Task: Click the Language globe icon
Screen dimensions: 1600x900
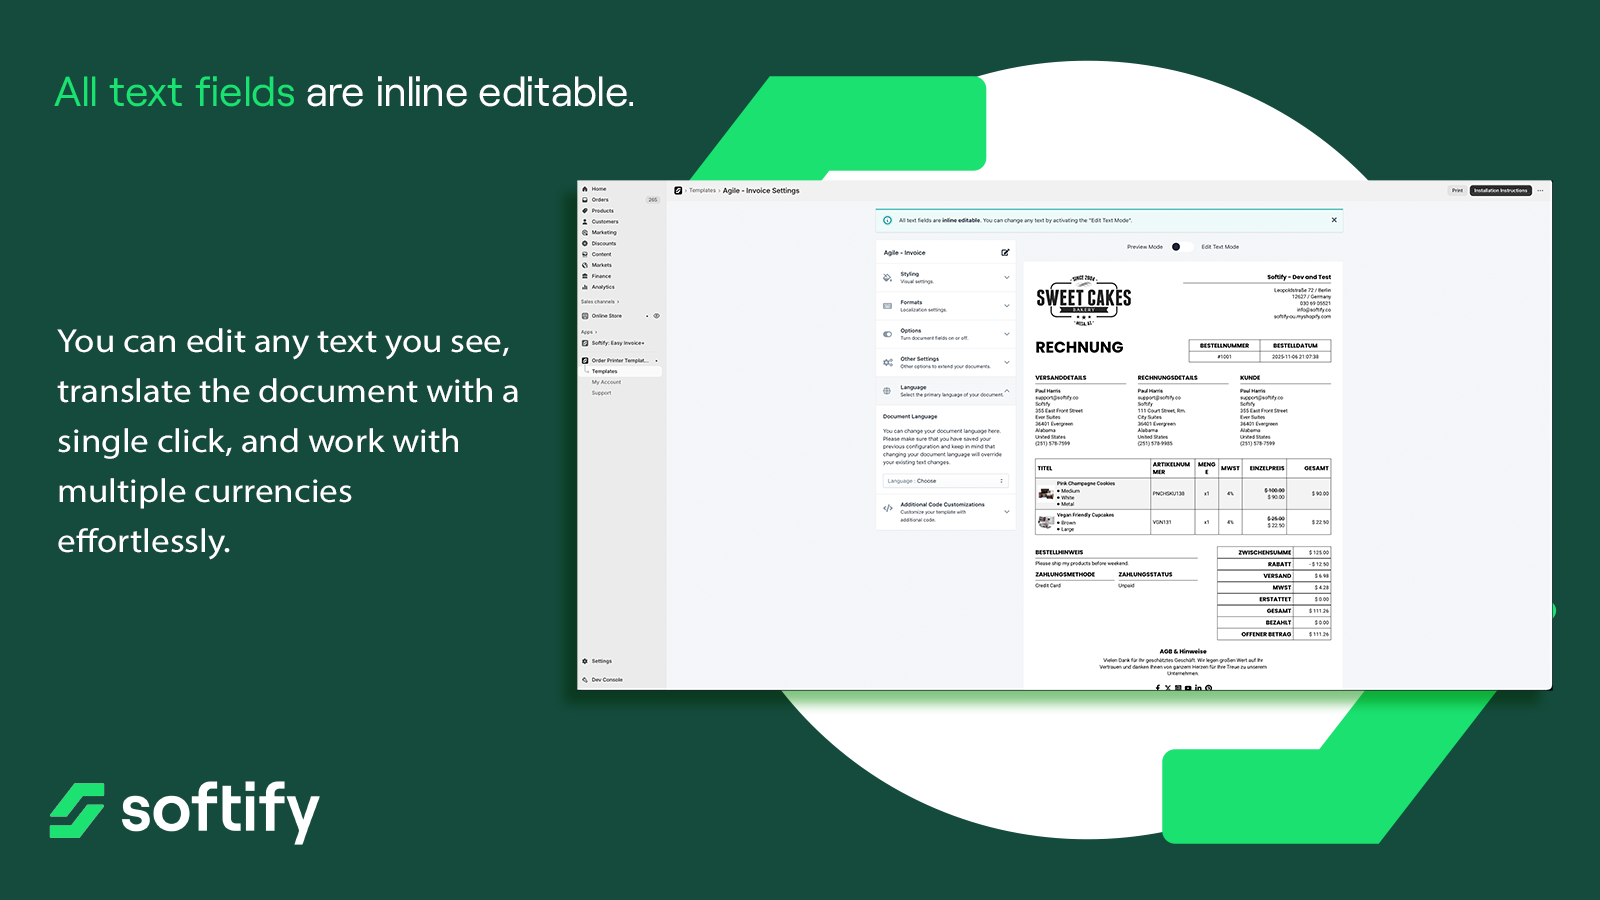Action: click(887, 391)
